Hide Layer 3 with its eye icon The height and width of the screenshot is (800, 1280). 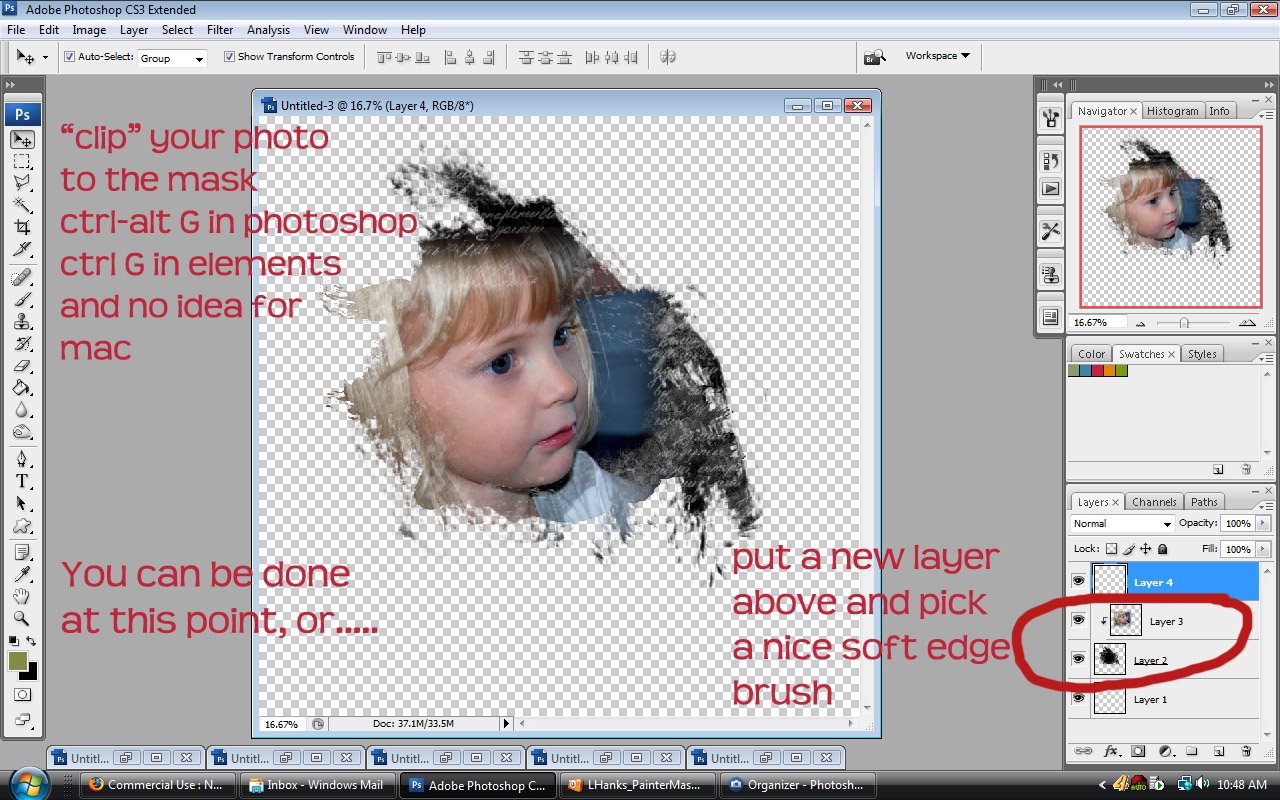point(1078,620)
